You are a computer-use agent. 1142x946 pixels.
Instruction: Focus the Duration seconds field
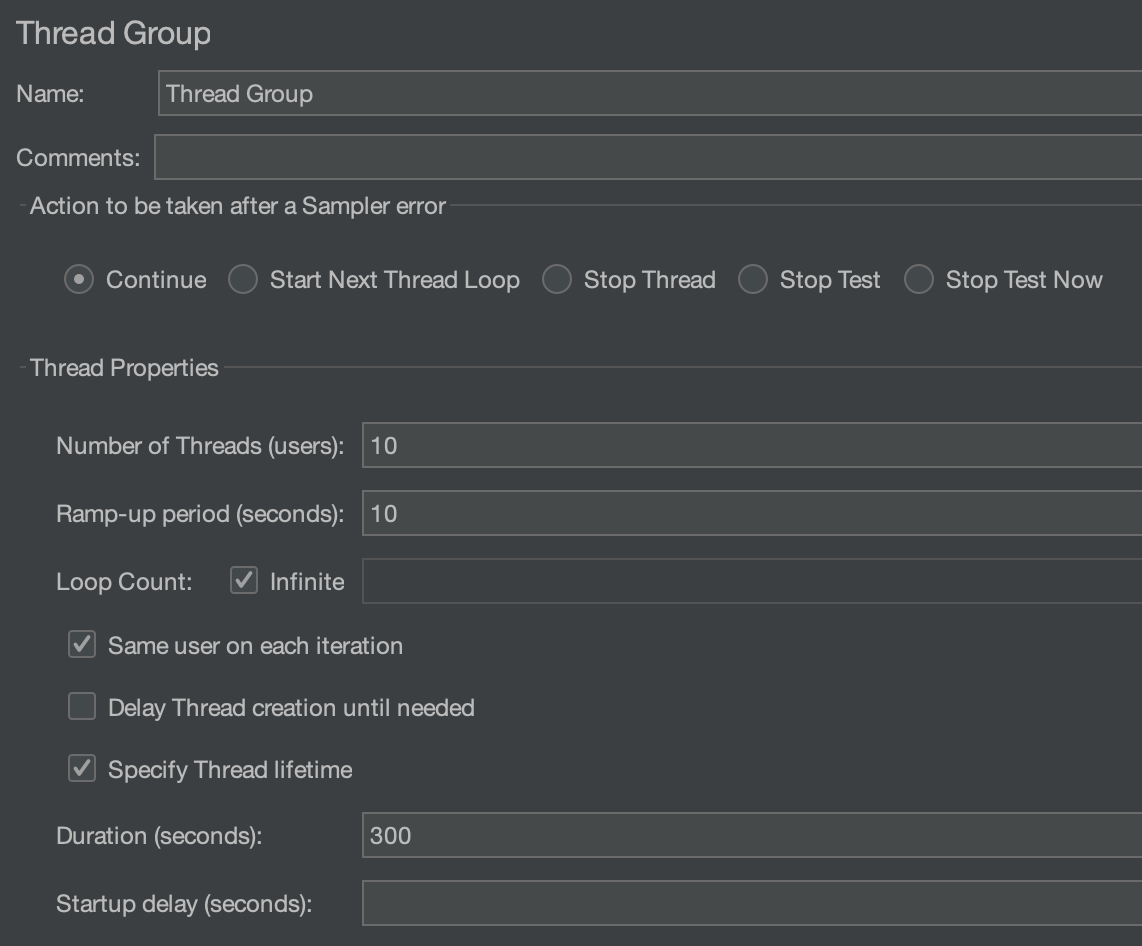(752, 836)
